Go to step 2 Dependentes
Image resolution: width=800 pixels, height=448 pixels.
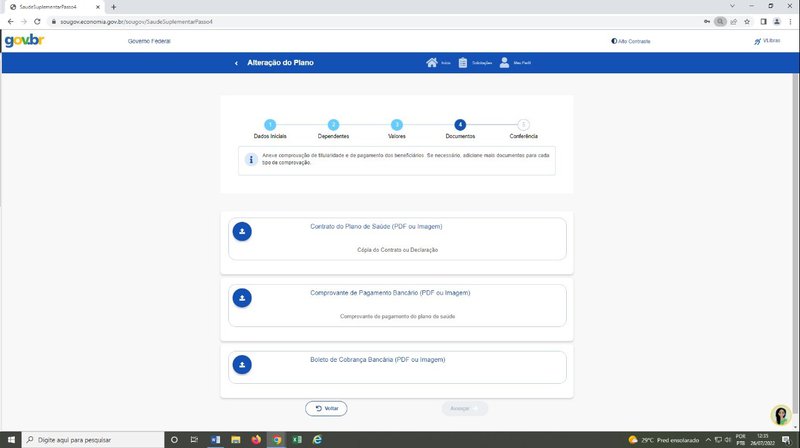pos(333,125)
